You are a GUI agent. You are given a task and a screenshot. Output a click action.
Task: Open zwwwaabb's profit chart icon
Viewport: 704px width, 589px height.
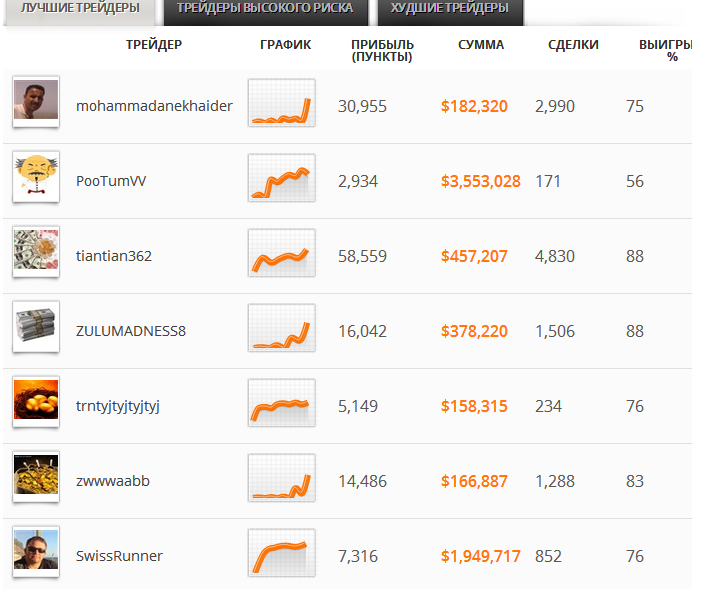click(281, 478)
